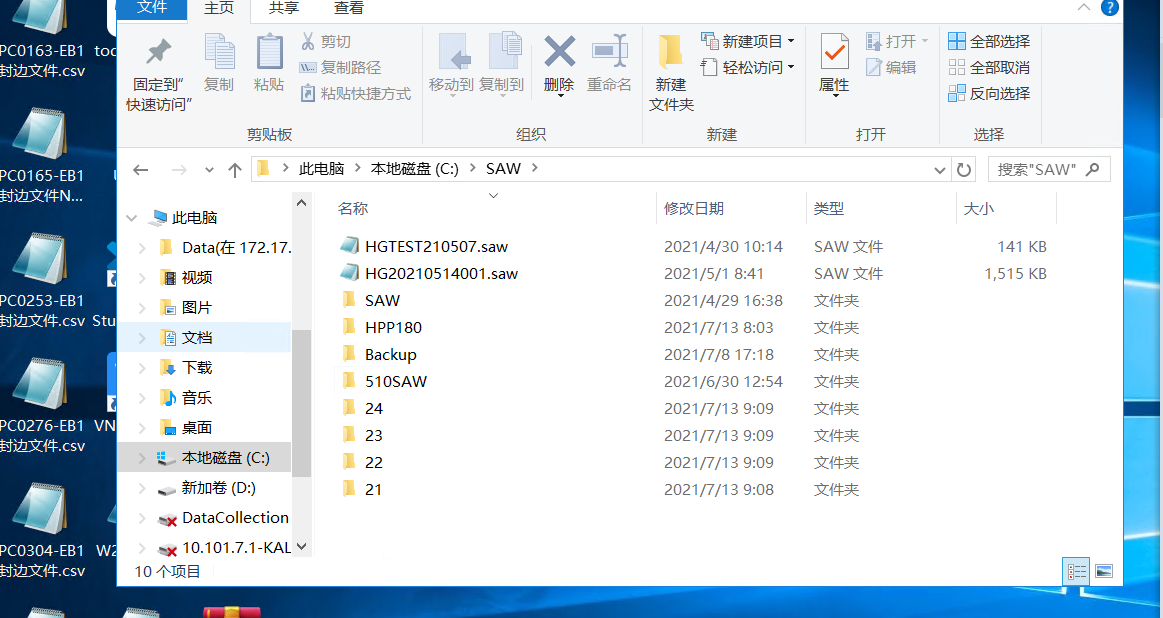The height and width of the screenshot is (618, 1163).
Task: Click 本地磁盘 (C:) in the address bar
Action: point(415,169)
